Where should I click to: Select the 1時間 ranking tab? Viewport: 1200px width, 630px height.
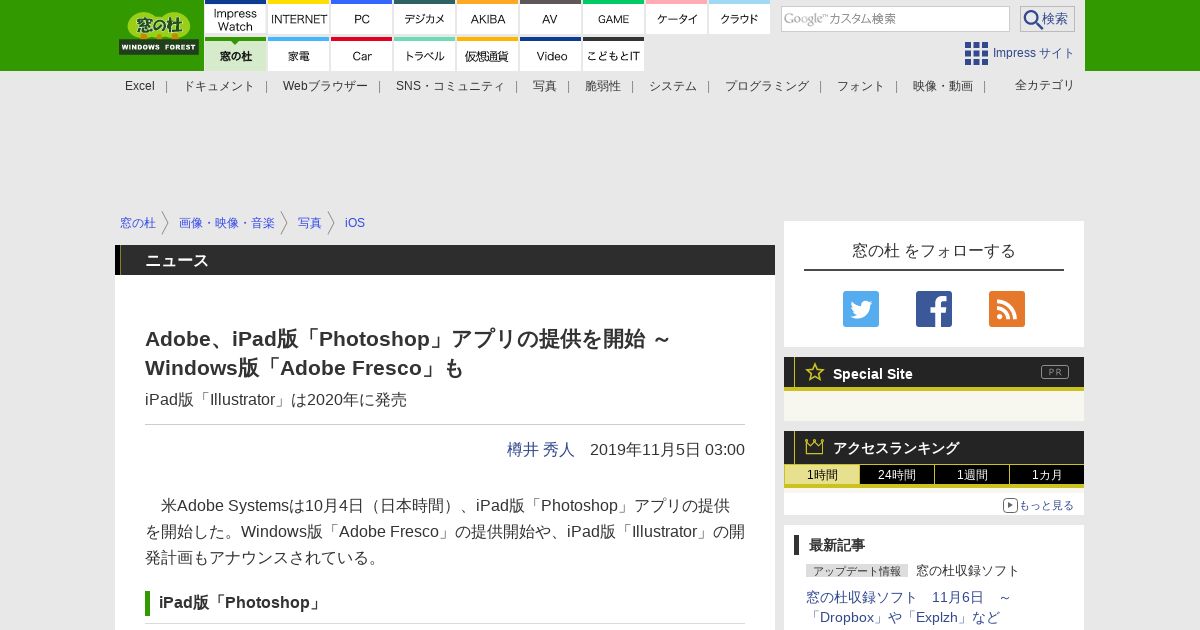(822, 475)
